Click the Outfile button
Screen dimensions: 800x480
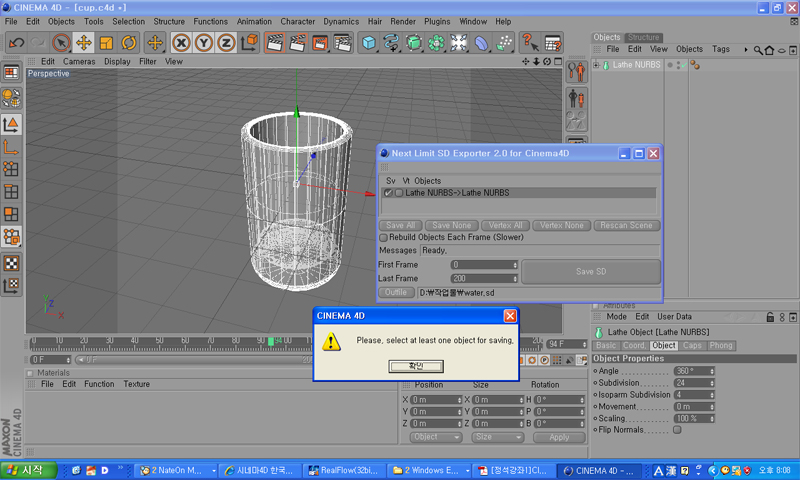396,292
